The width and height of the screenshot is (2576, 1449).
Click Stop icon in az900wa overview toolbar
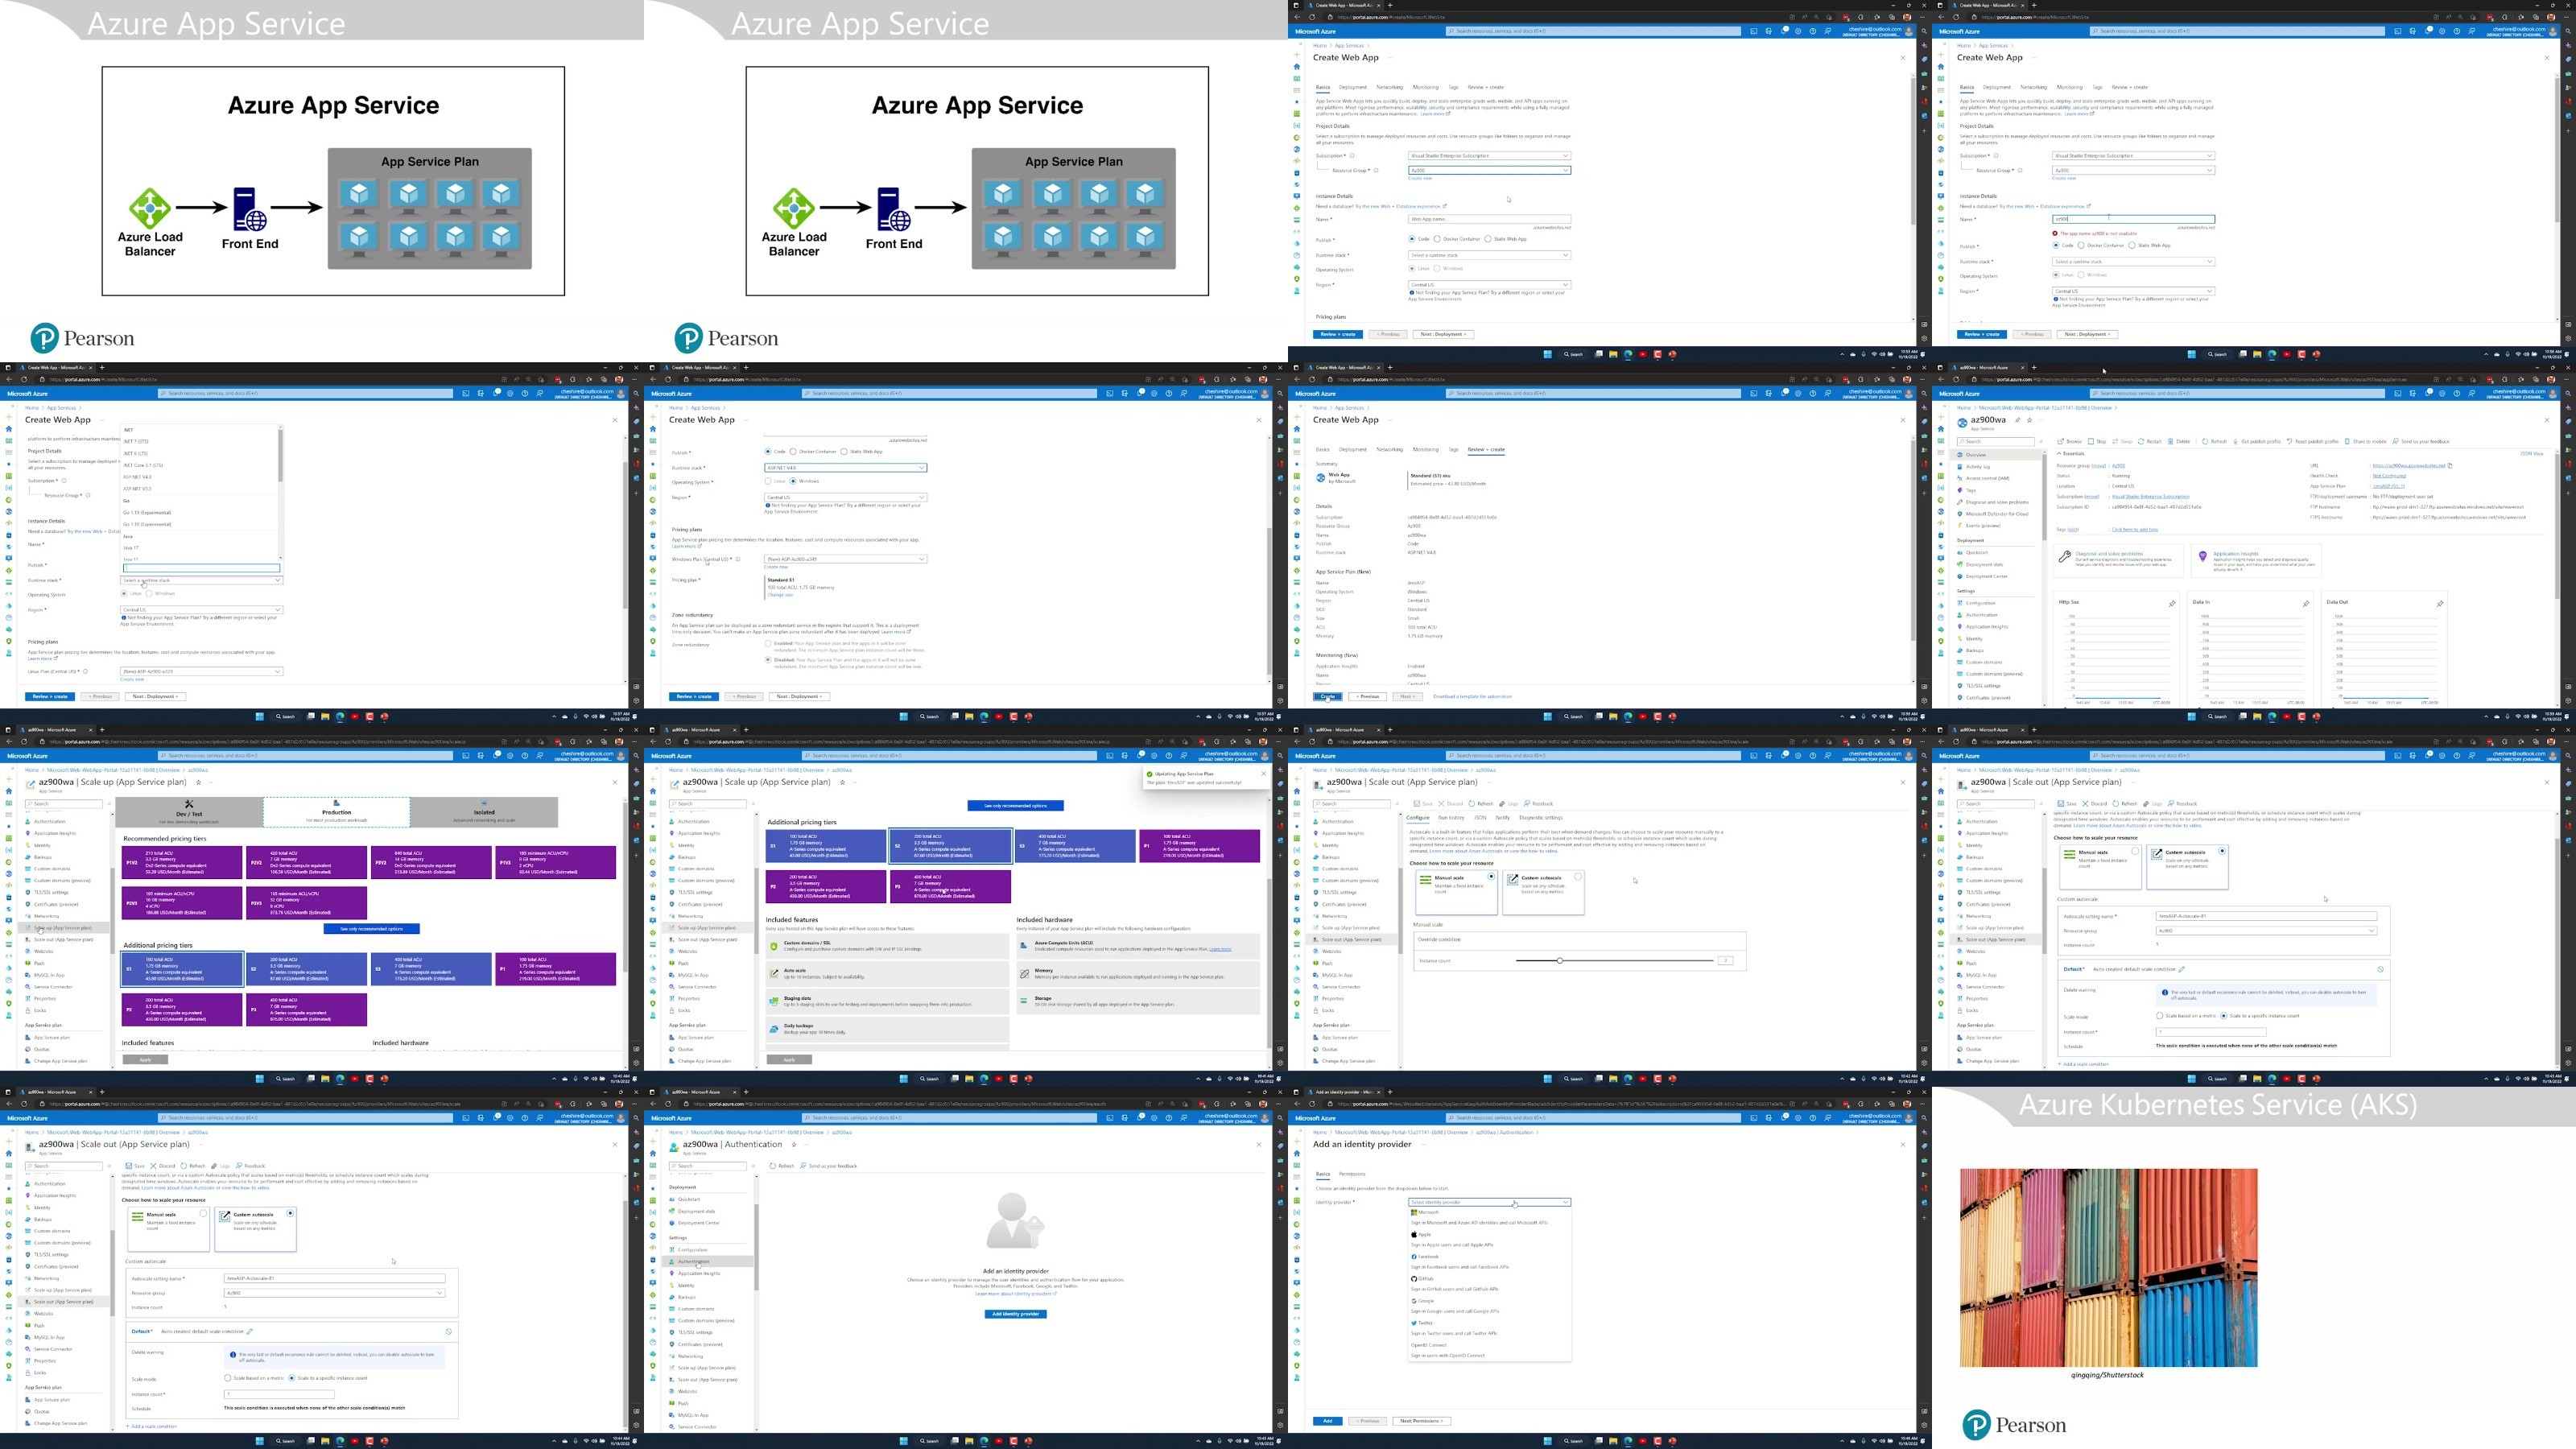(2091, 442)
